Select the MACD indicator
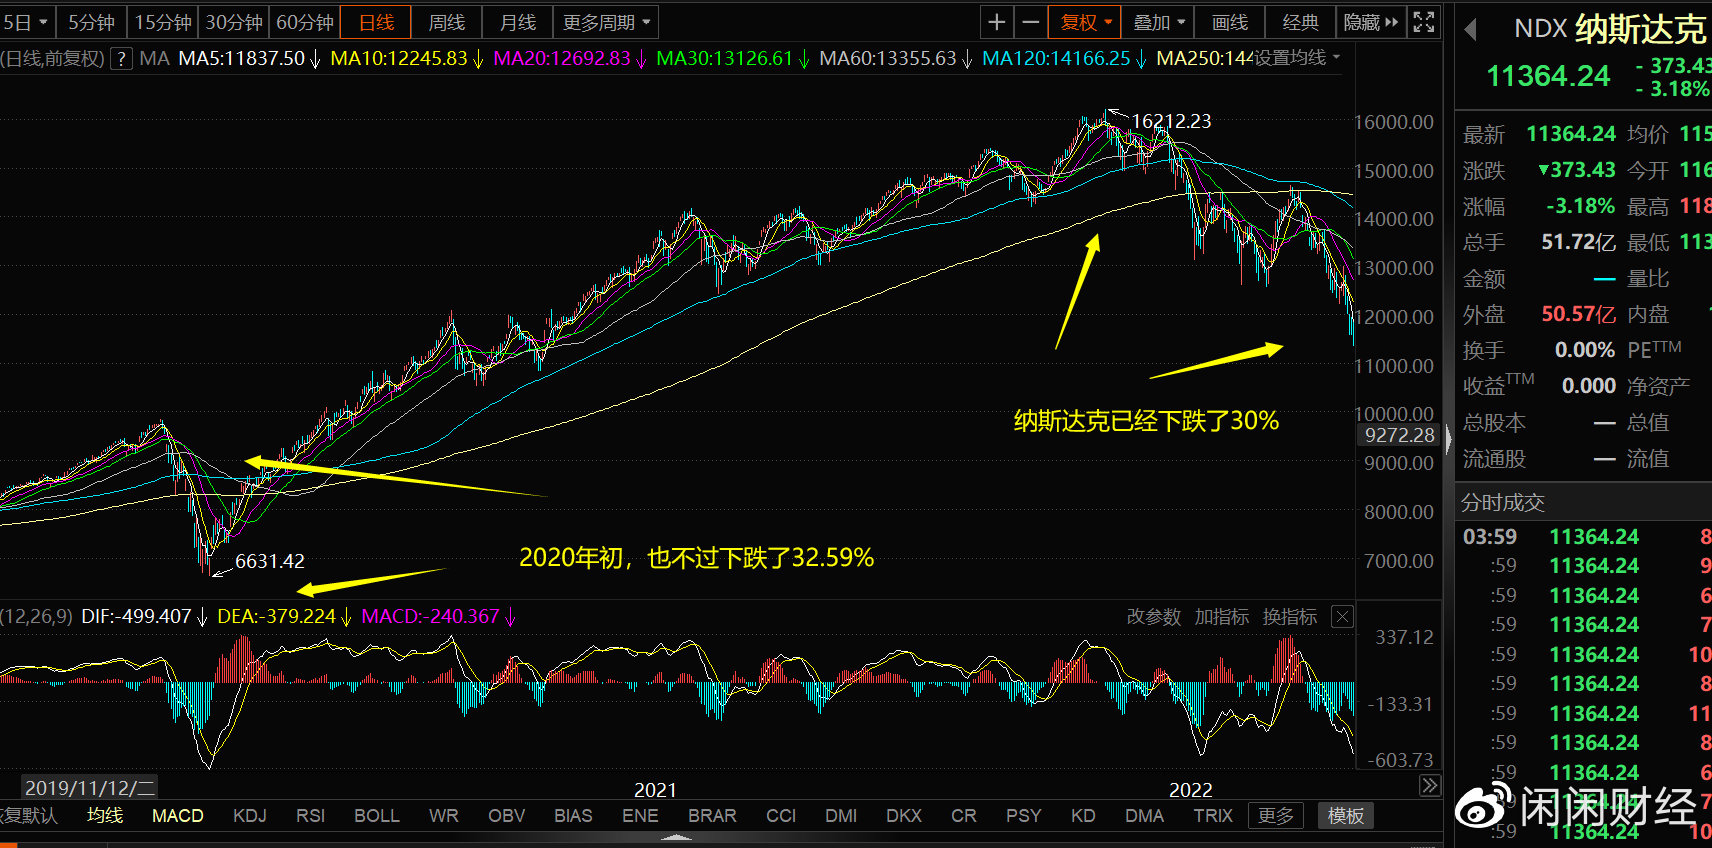The image size is (1712, 848). click(178, 816)
